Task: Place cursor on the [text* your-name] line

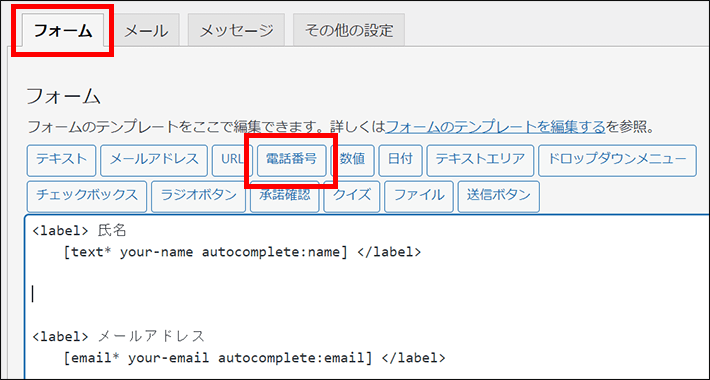Action: click(242, 252)
